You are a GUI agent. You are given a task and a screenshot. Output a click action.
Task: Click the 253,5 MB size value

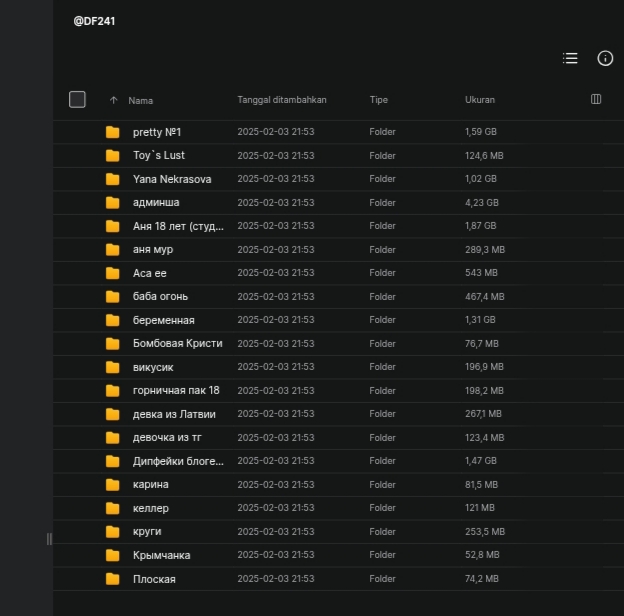(x=485, y=532)
